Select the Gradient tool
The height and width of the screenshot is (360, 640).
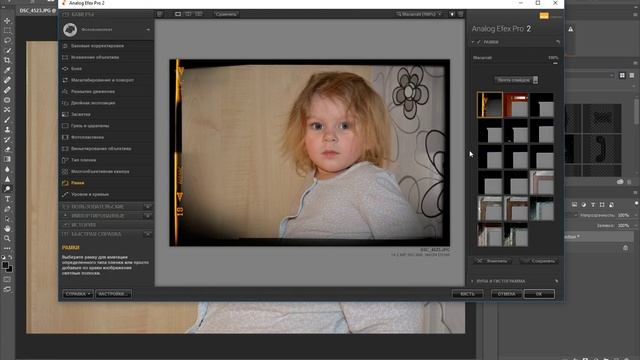point(7,159)
